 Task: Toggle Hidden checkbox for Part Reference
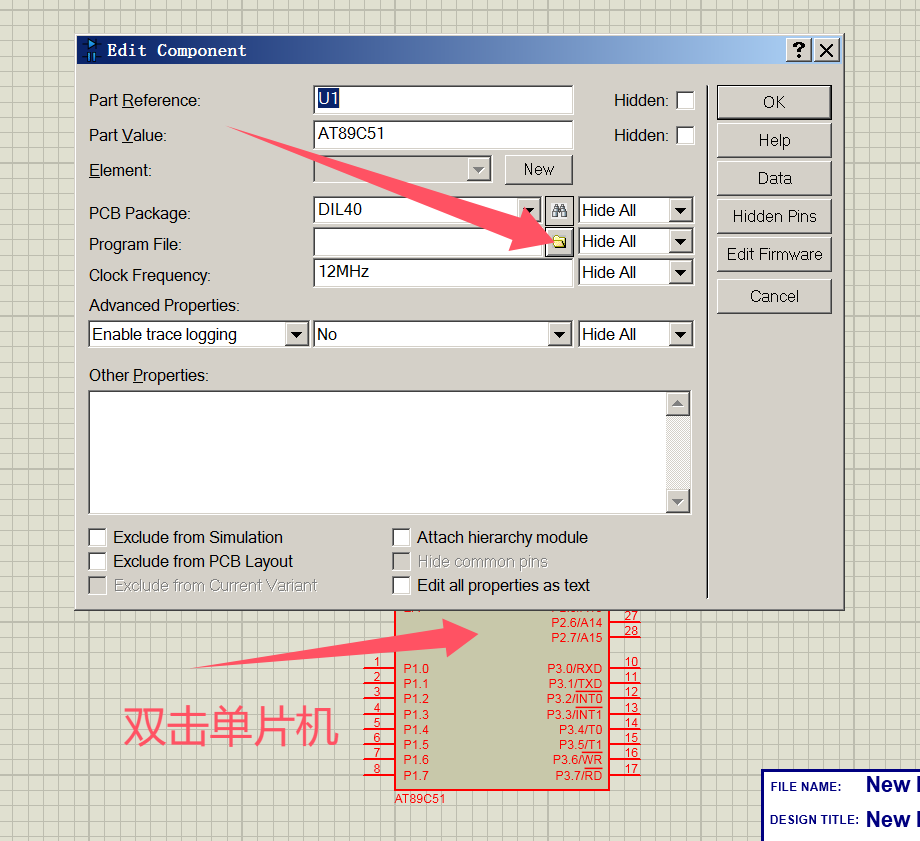(685, 100)
